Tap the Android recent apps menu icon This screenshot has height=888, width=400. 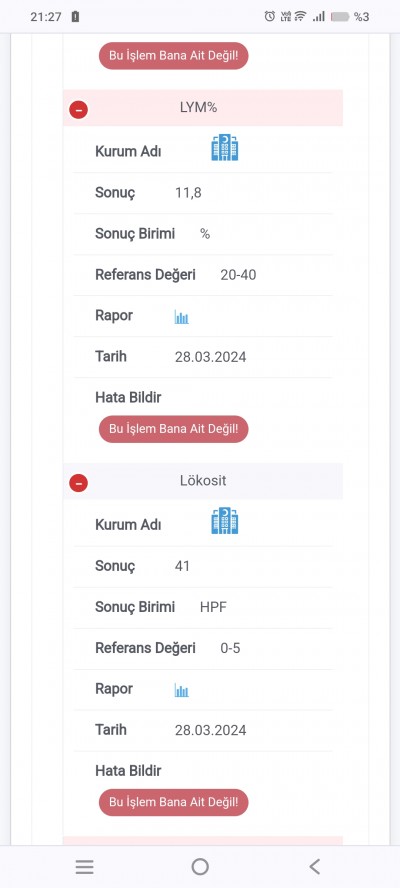[84, 867]
